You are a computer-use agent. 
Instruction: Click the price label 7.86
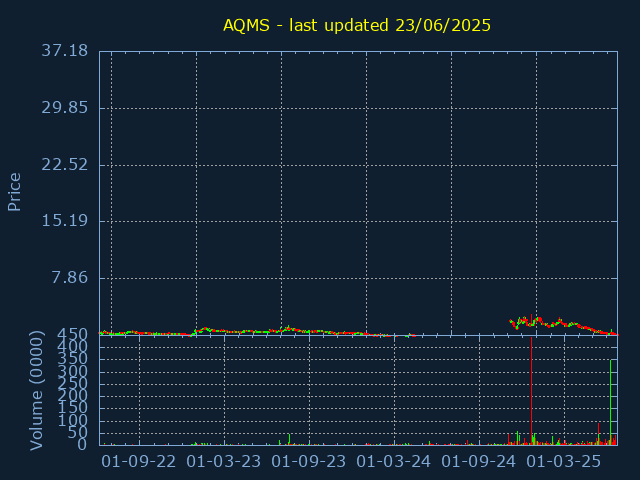click(69, 278)
